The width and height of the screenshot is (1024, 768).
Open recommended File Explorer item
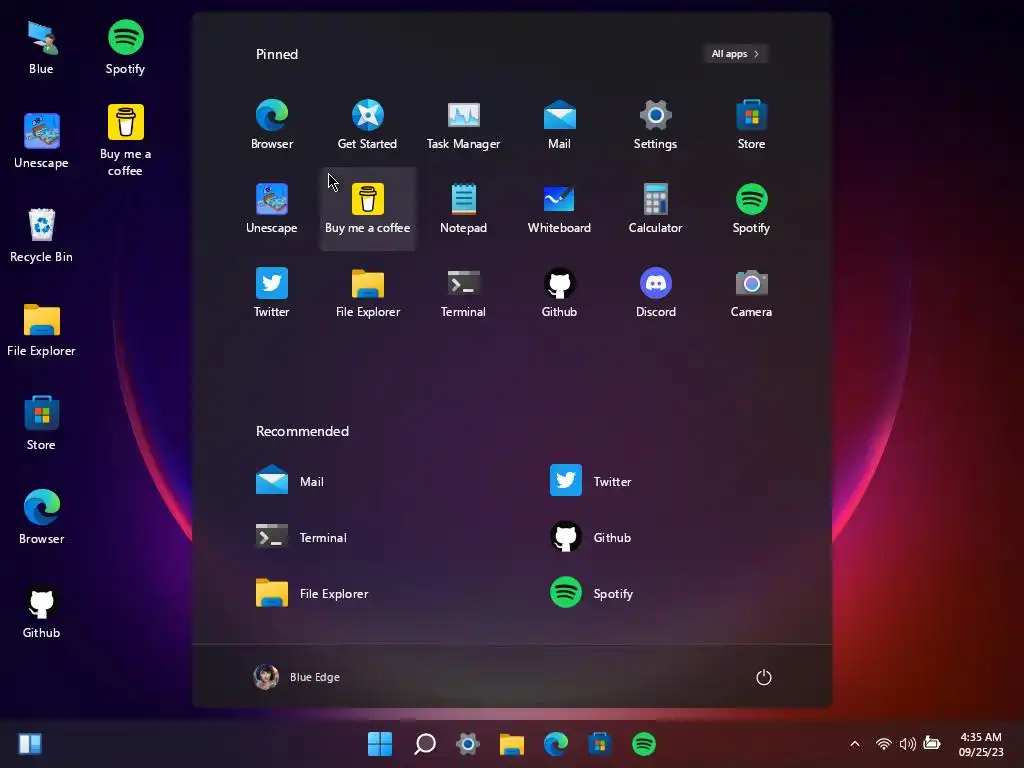(x=312, y=594)
